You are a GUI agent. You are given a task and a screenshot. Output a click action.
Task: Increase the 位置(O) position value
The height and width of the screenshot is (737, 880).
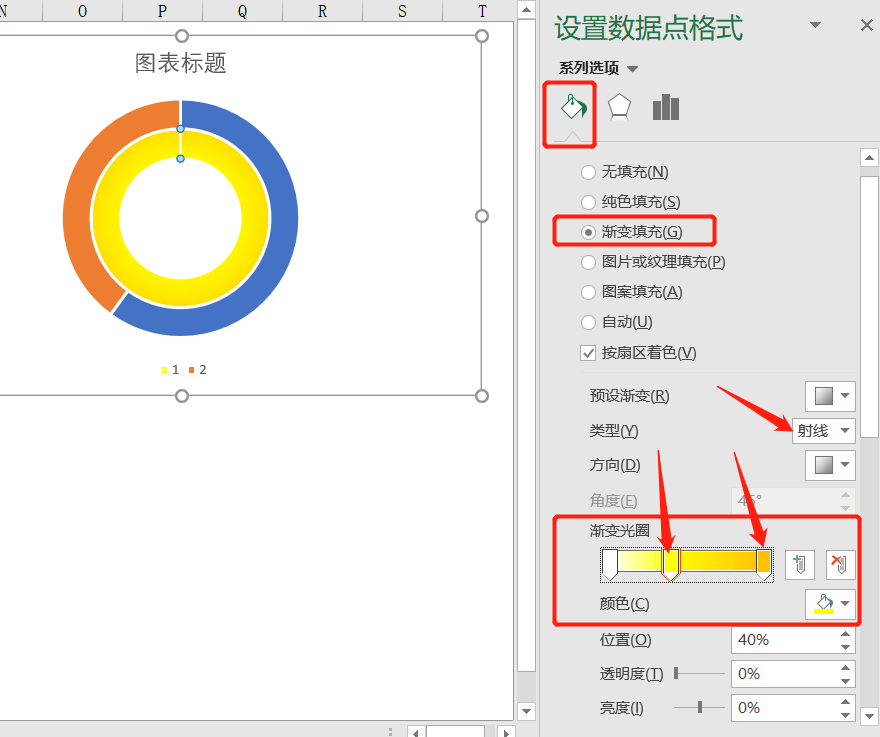[845, 634]
